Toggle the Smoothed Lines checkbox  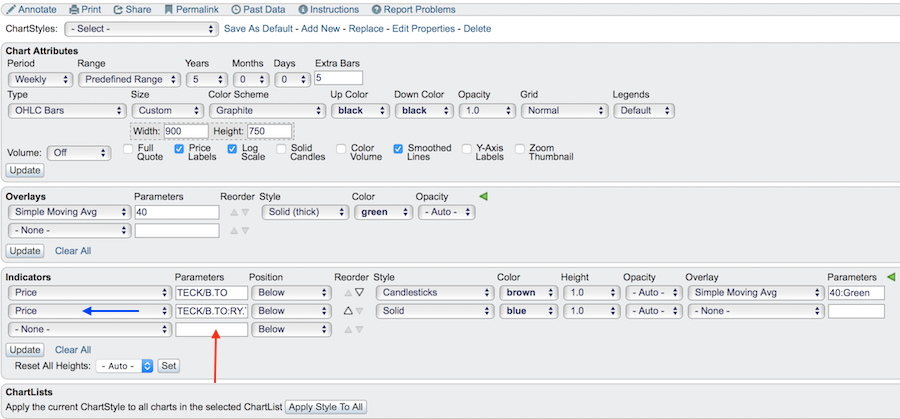point(399,149)
